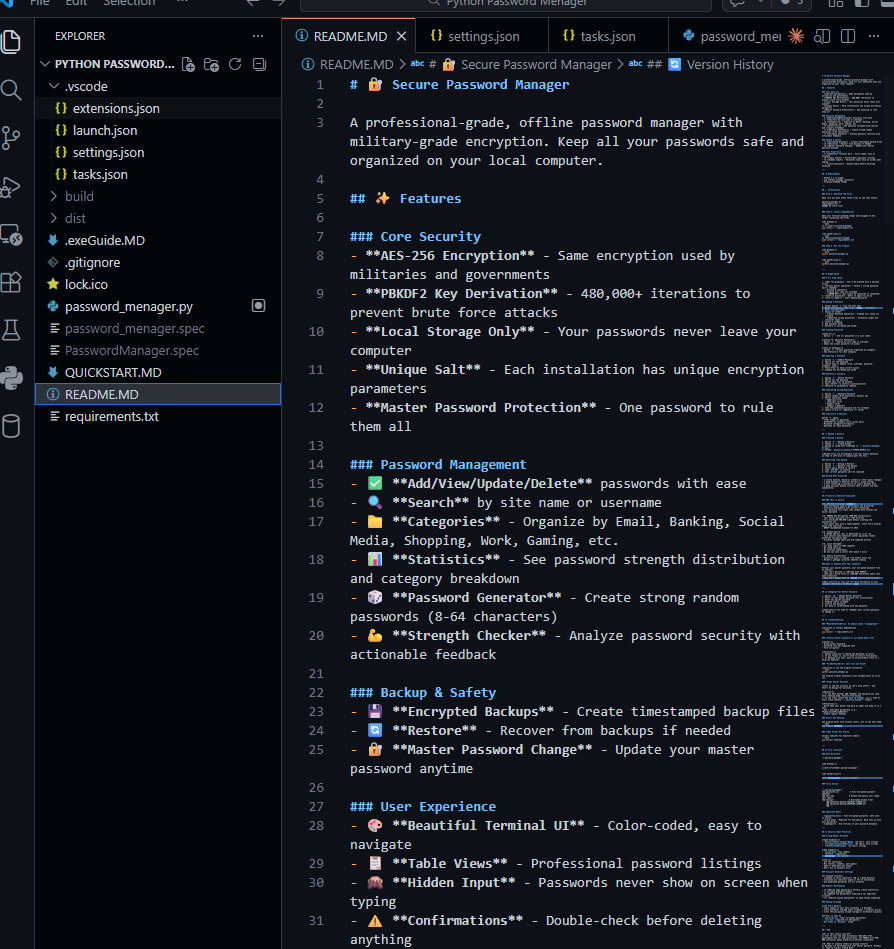Click the '### Core Security' heading
Viewport: 894px width, 949px height.
(x=415, y=237)
